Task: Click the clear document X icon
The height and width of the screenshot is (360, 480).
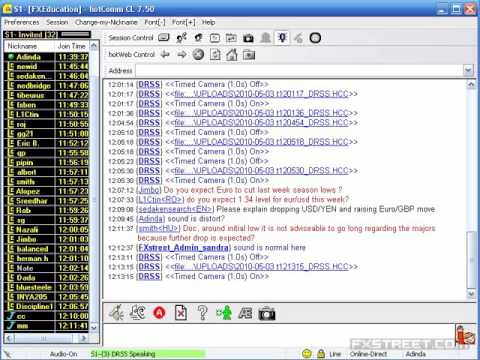Action: (181, 313)
